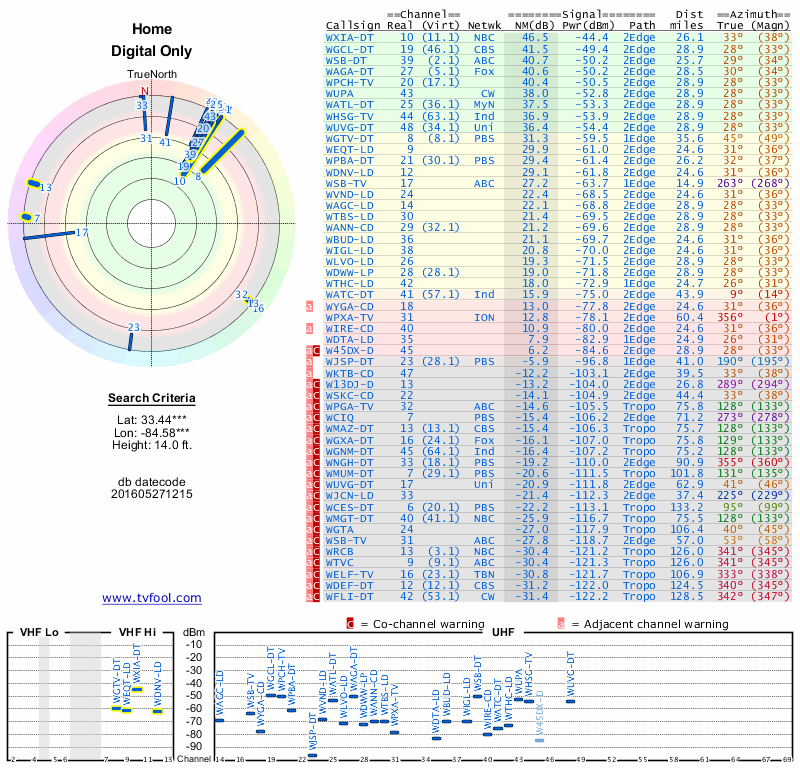Click the Callsign column header
This screenshot has height=768, width=800.
(x=350, y=24)
